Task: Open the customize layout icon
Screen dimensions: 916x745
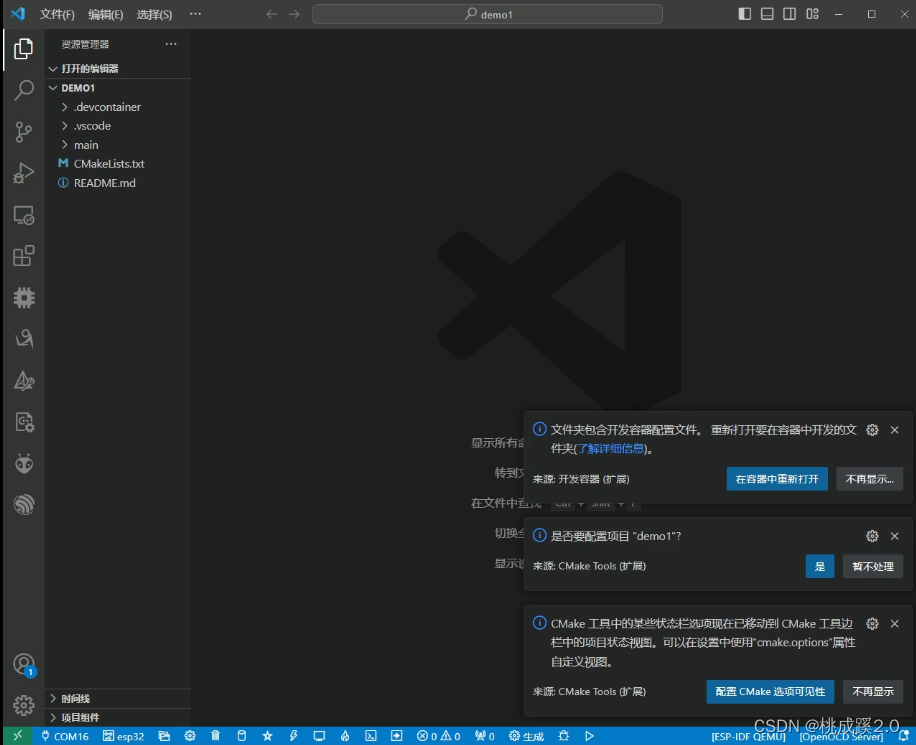Action: coord(812,14)
